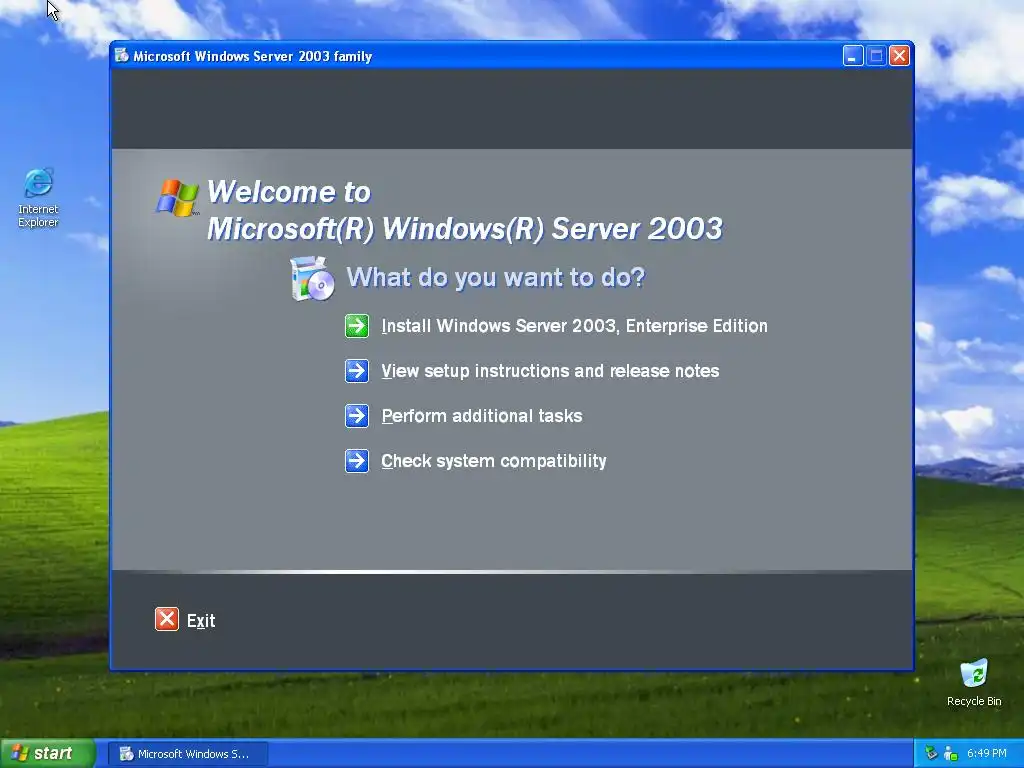The height and width of the screenshot is (768, 1024).
Task: Select the Recycle Bin desktop icon
Action: [x=974, y=683]
